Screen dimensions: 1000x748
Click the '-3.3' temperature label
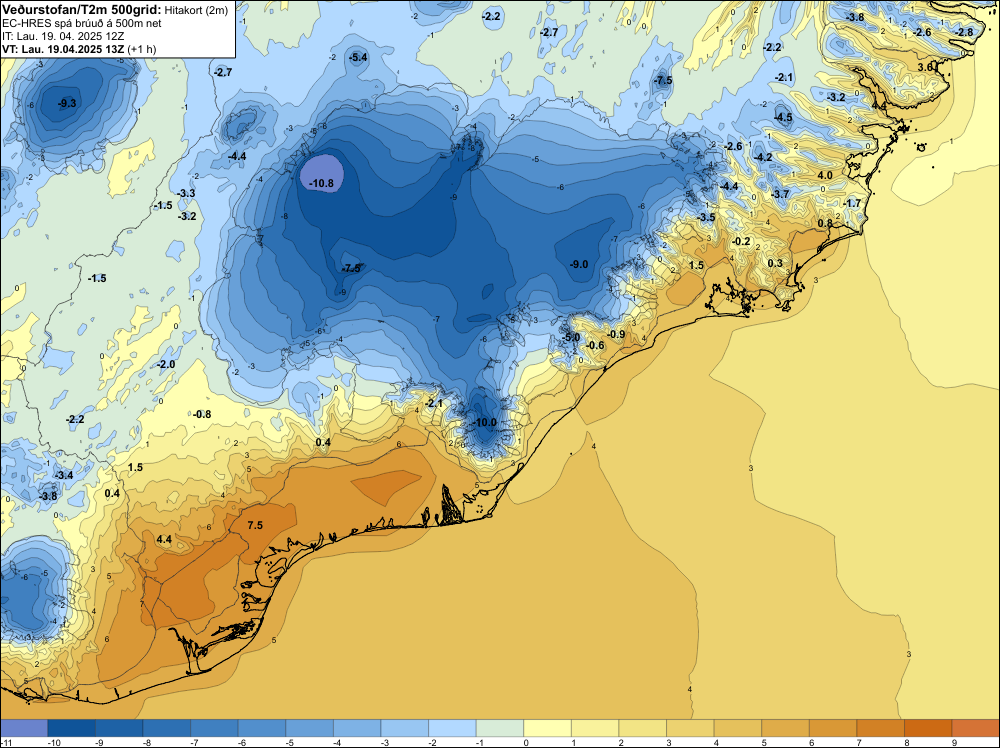pos(186,193)
